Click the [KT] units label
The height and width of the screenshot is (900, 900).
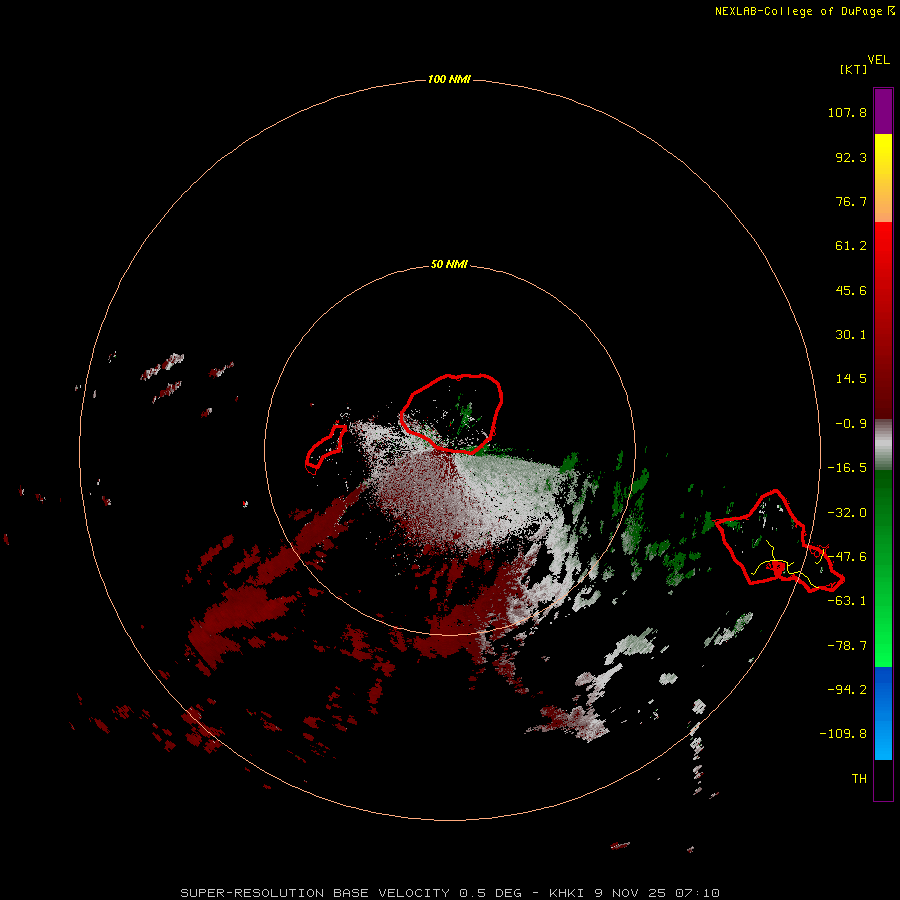(853, 69)
